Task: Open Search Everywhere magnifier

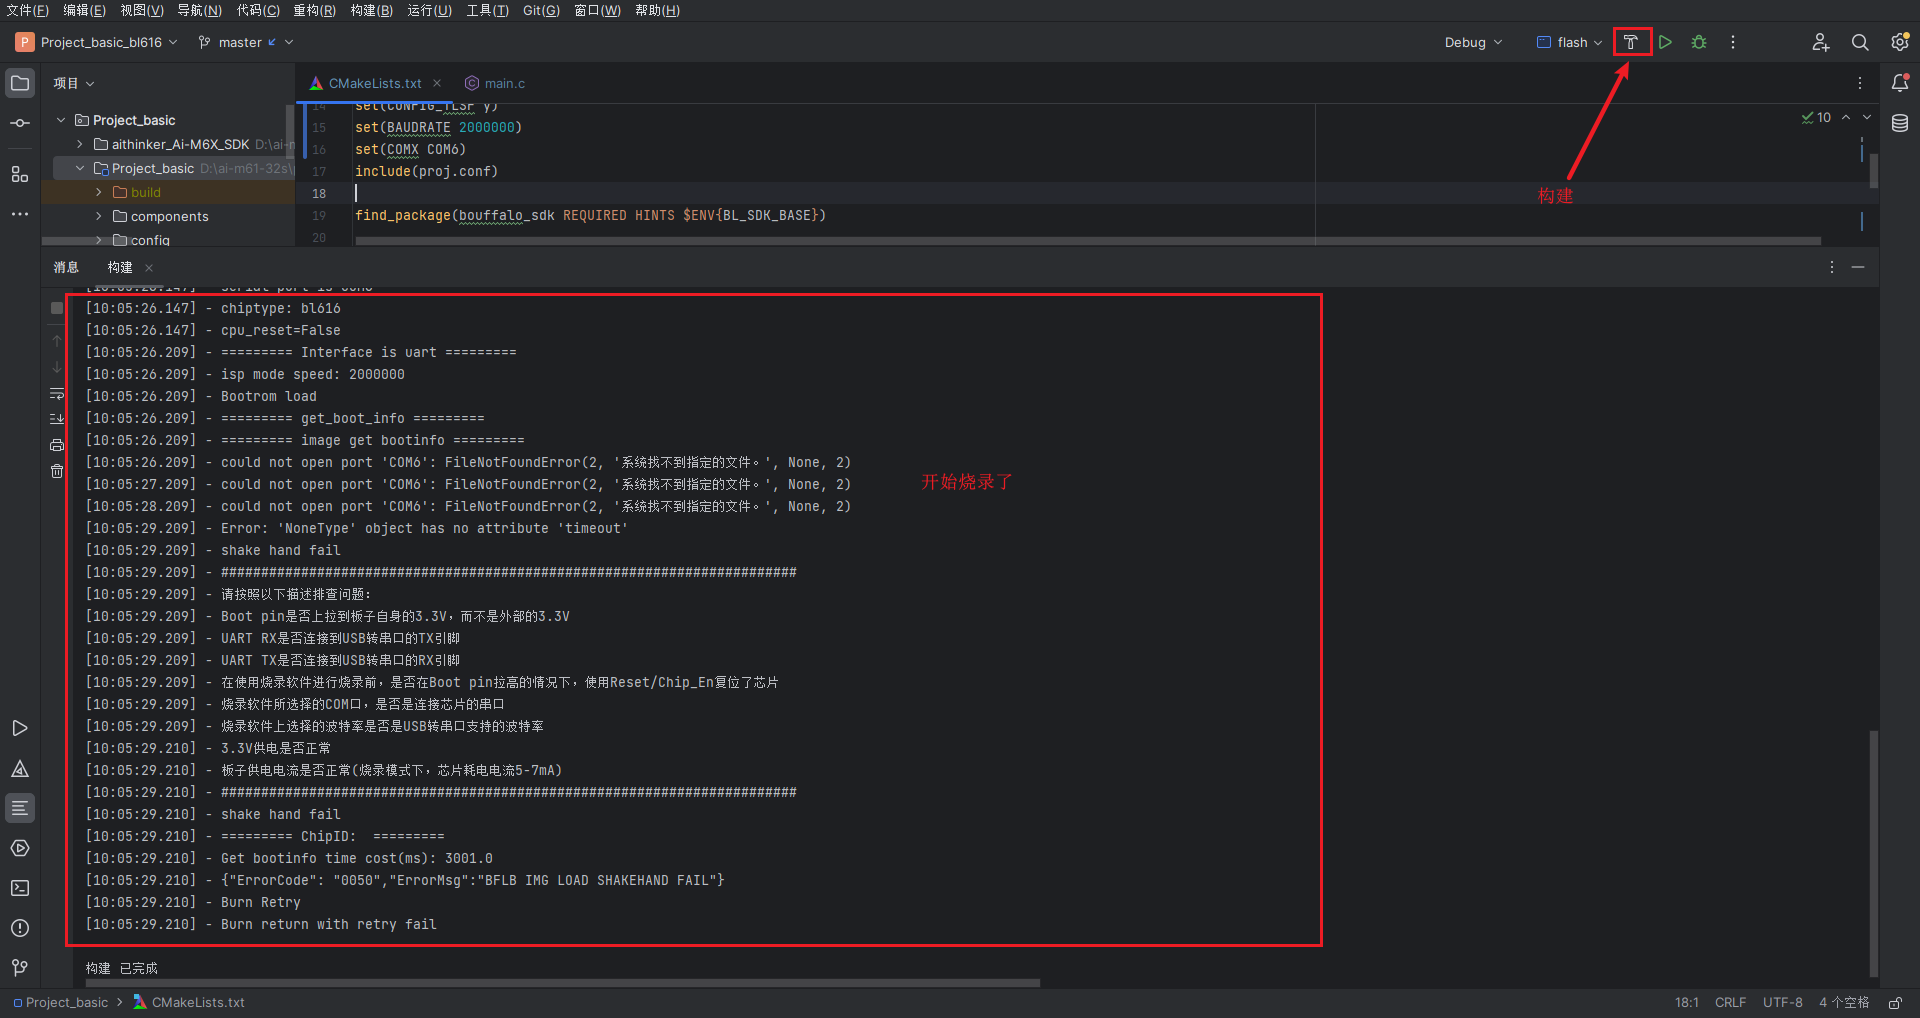Action: pyautogui.click(x=1860, y=42)
